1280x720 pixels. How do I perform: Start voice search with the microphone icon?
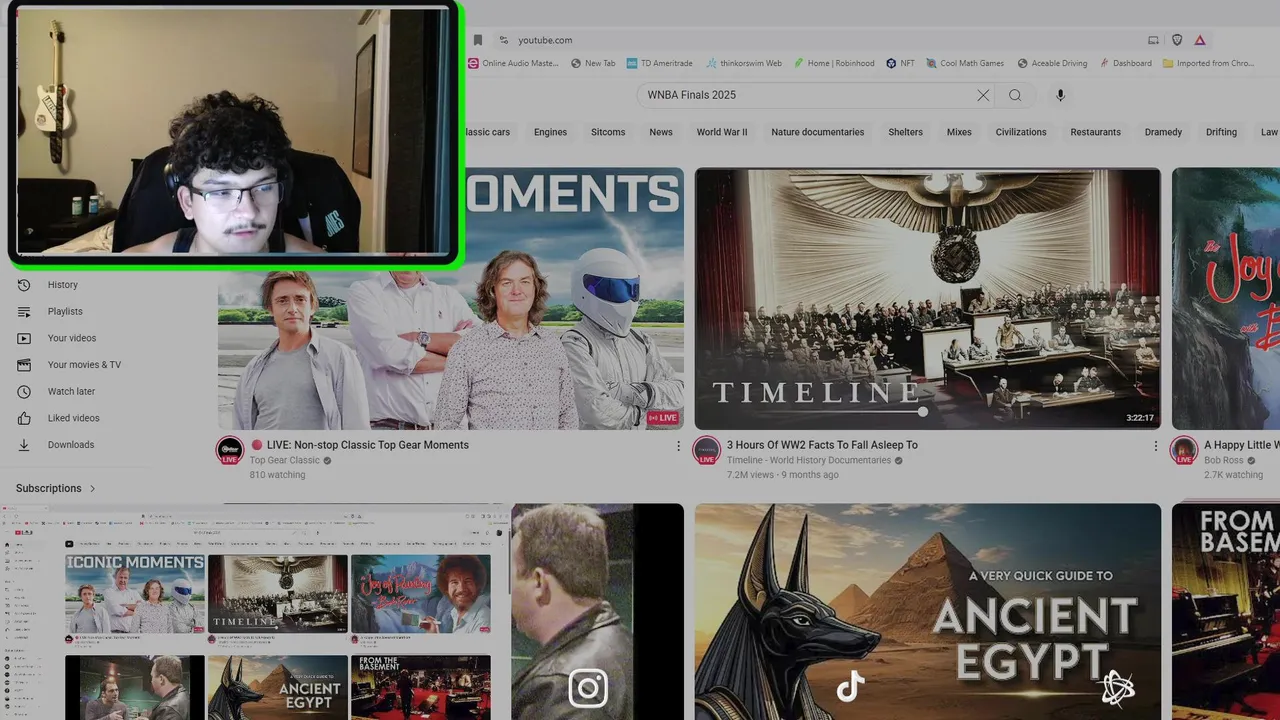pyautogui.click(x=1060, y=95)
